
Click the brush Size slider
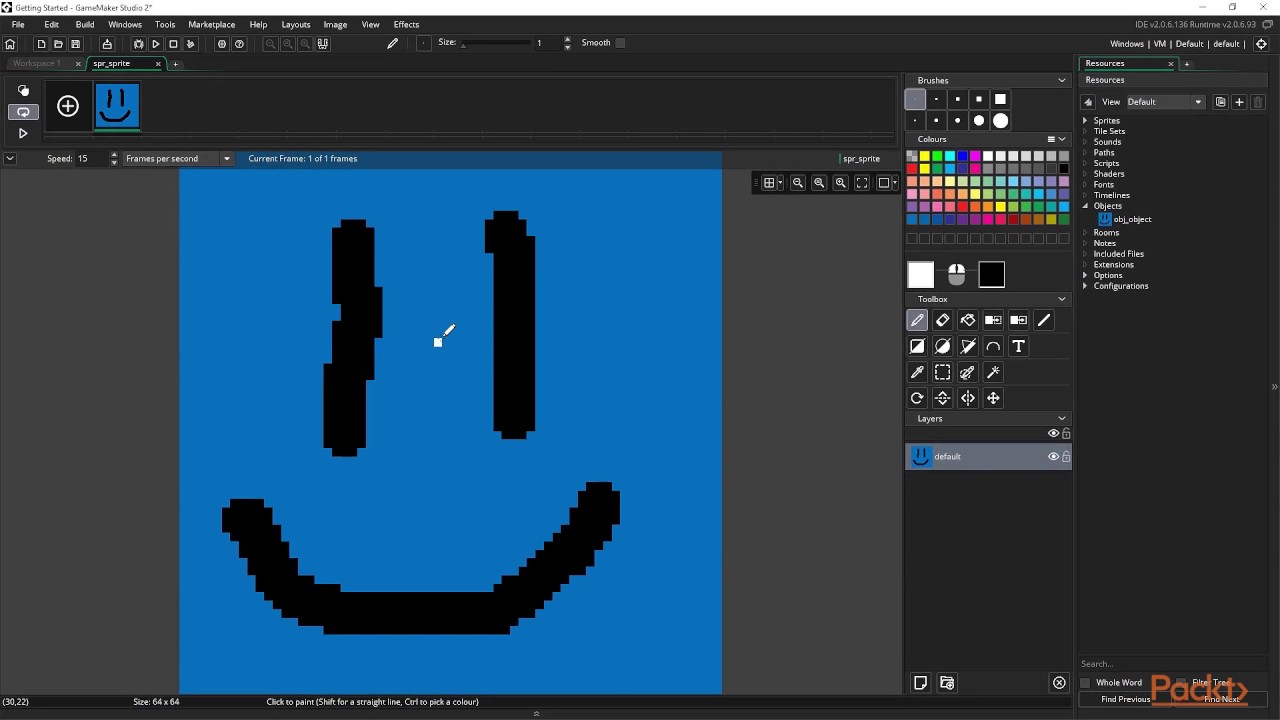[x=495, y=43]
